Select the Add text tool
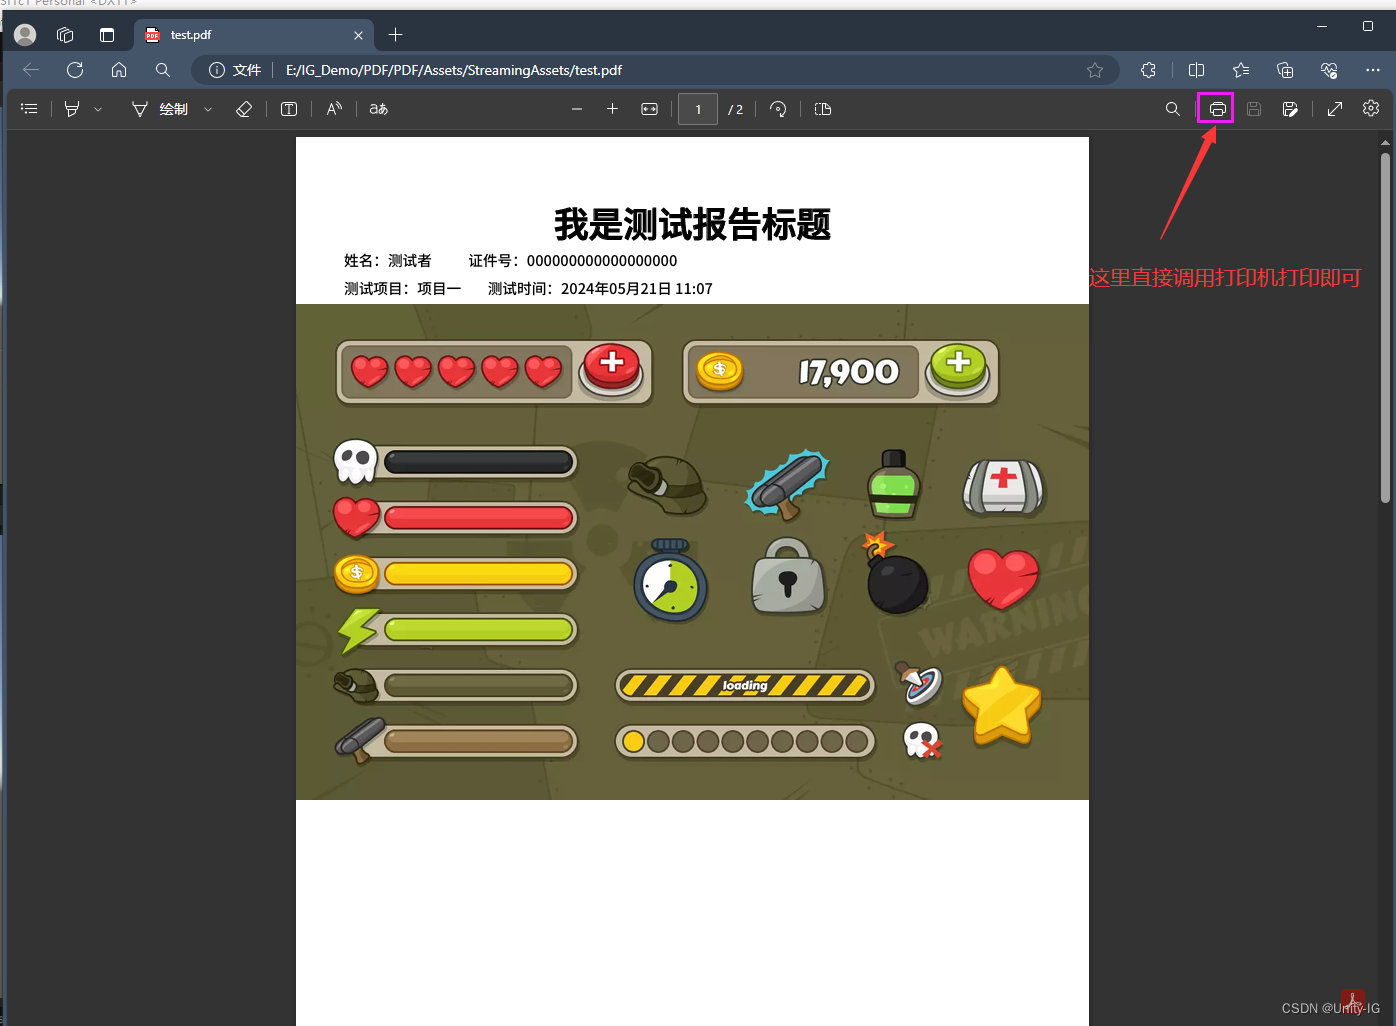The width and height of the screenshot is (1396, 1026). coord(289,109)
